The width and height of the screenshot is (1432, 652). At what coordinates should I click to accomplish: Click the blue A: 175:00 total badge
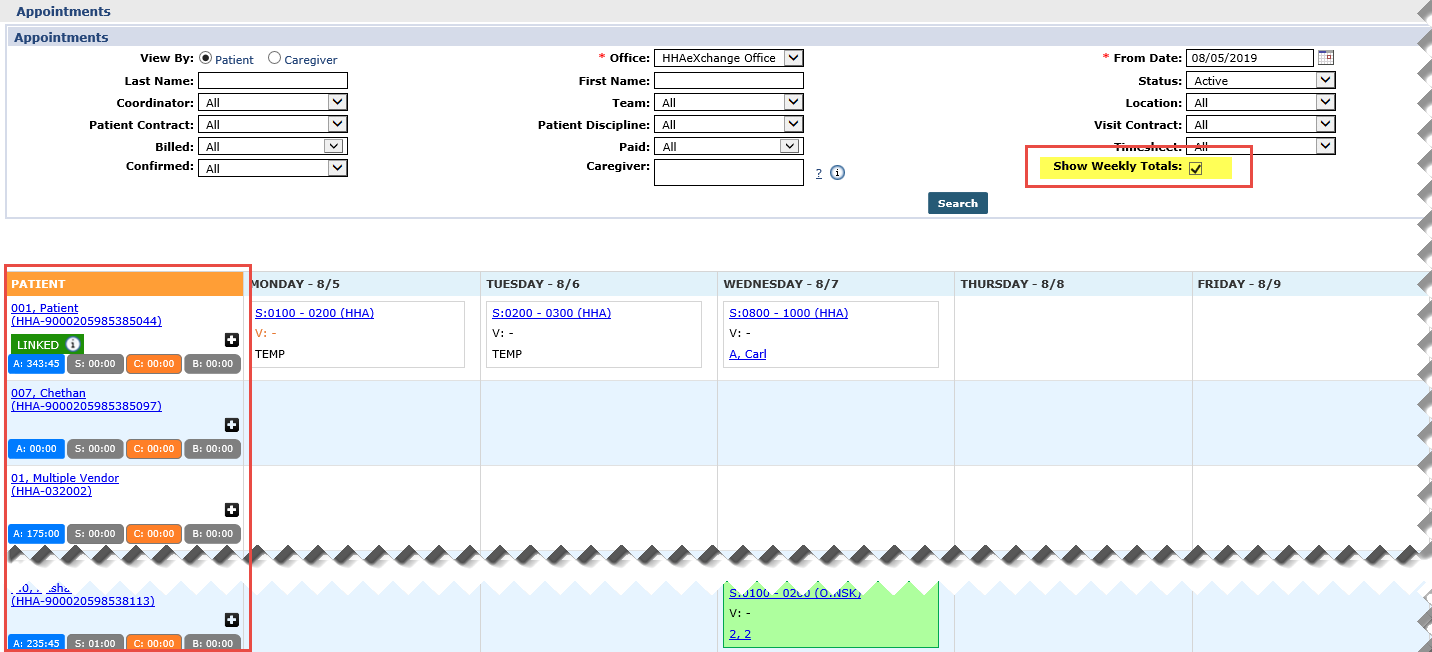tap(37, 534)
